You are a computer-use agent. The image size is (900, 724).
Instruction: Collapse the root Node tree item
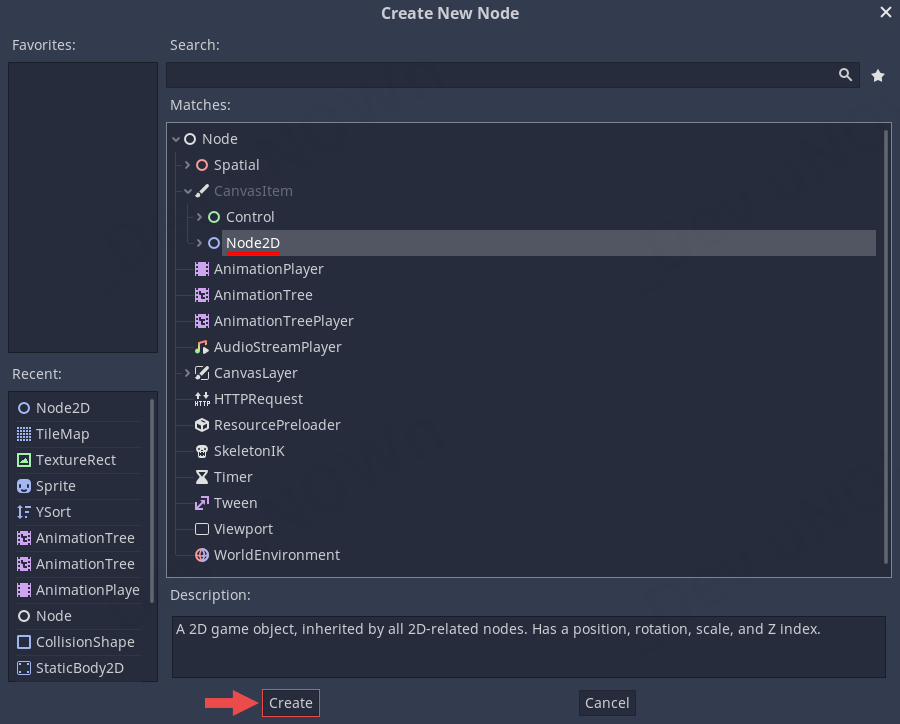point(176,140)
